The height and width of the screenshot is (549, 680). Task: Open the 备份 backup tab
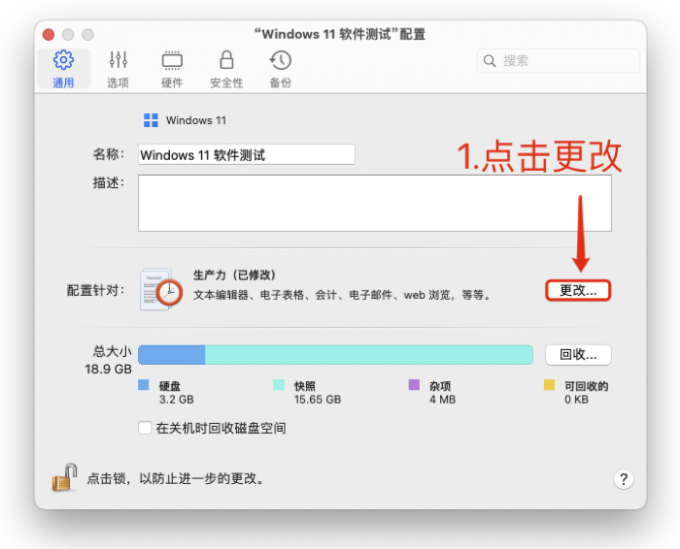pos(281,69)
